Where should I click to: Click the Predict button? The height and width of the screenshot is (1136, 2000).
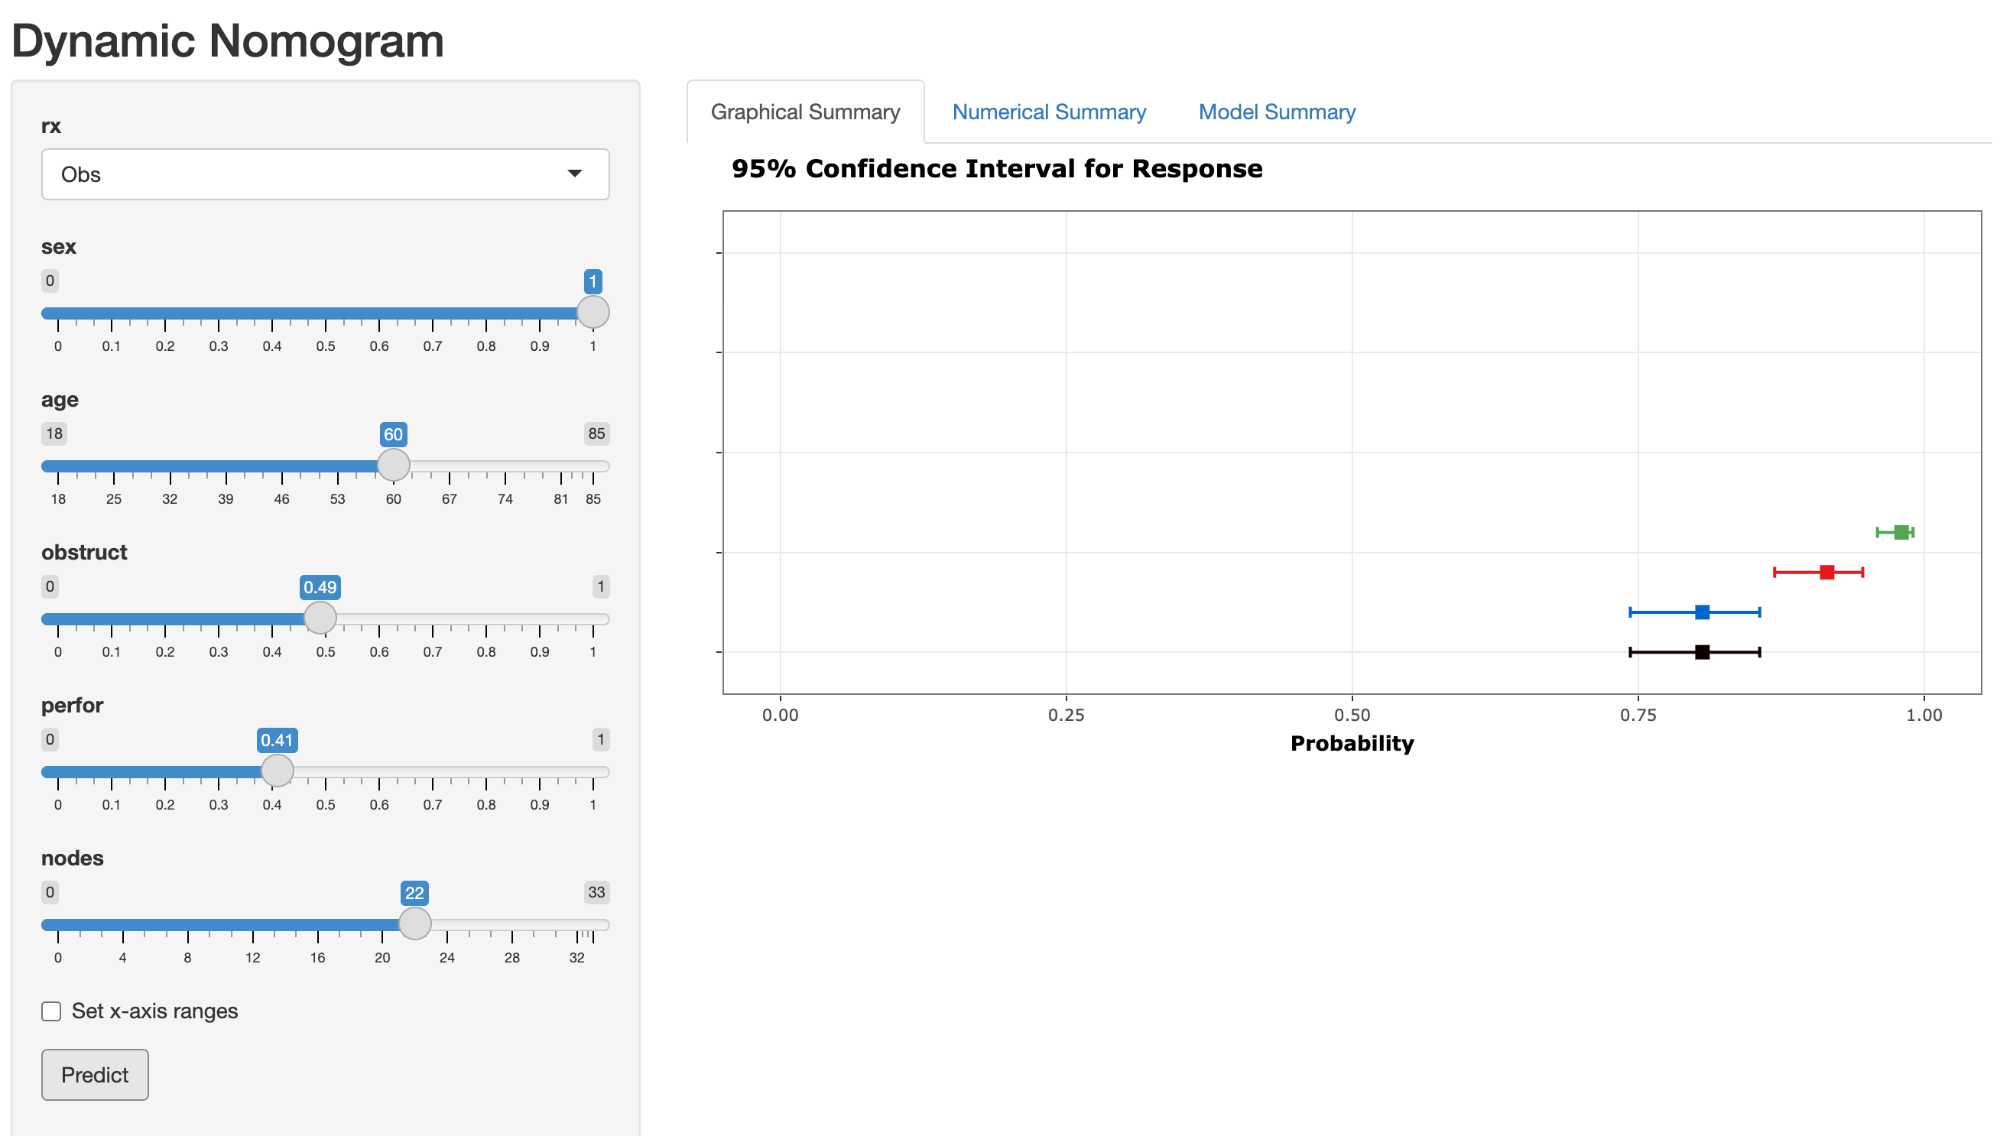[95, 1075]
